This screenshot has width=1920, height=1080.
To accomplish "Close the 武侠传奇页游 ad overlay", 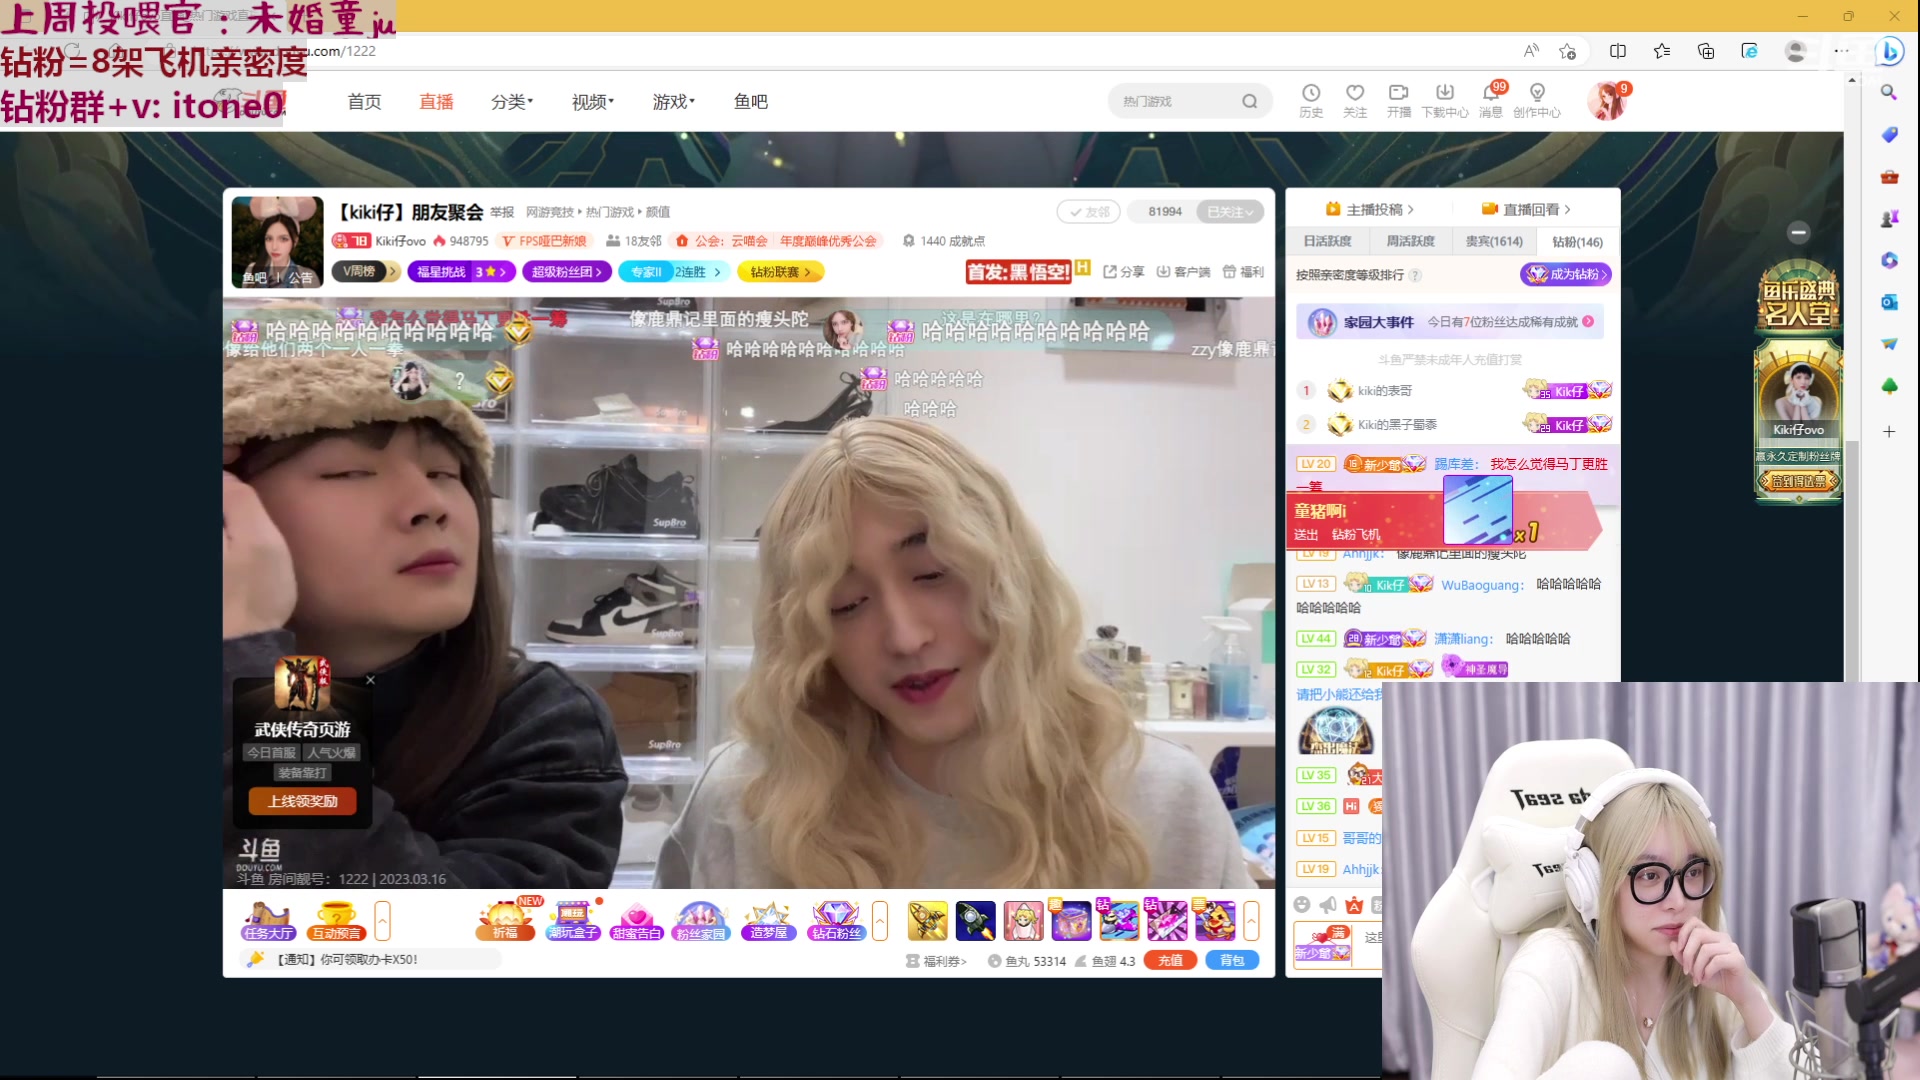I will (x=370, y=680).
